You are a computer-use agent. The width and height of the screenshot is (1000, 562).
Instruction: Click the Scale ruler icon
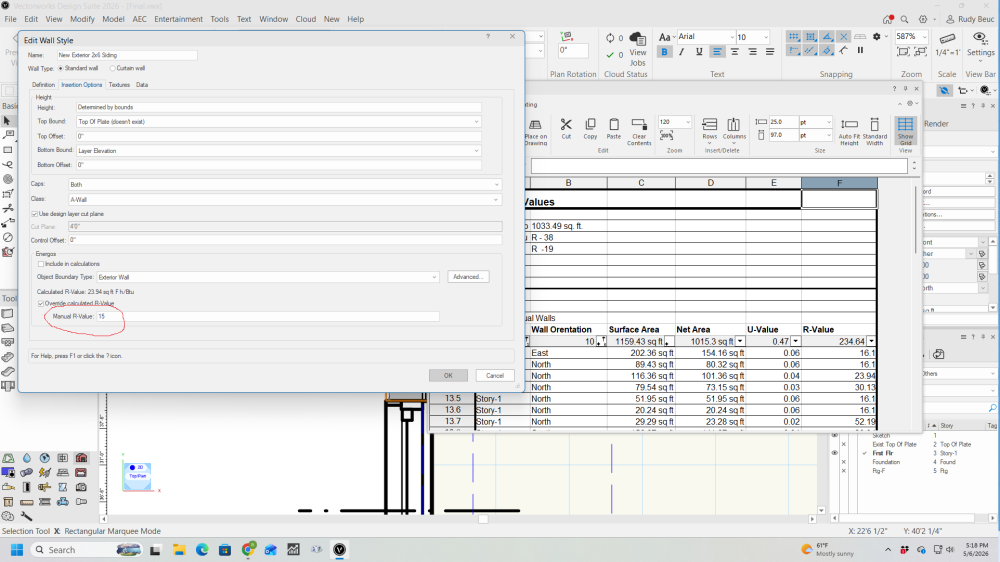pyautogui.click(x=948, y=38)
